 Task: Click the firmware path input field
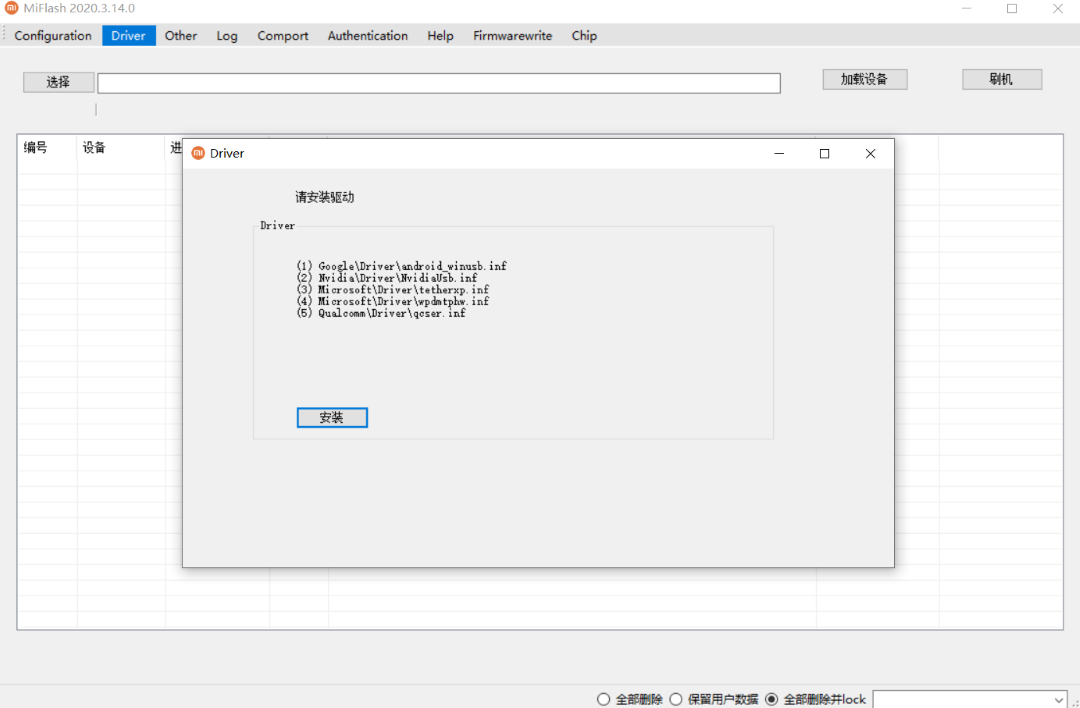438,83
